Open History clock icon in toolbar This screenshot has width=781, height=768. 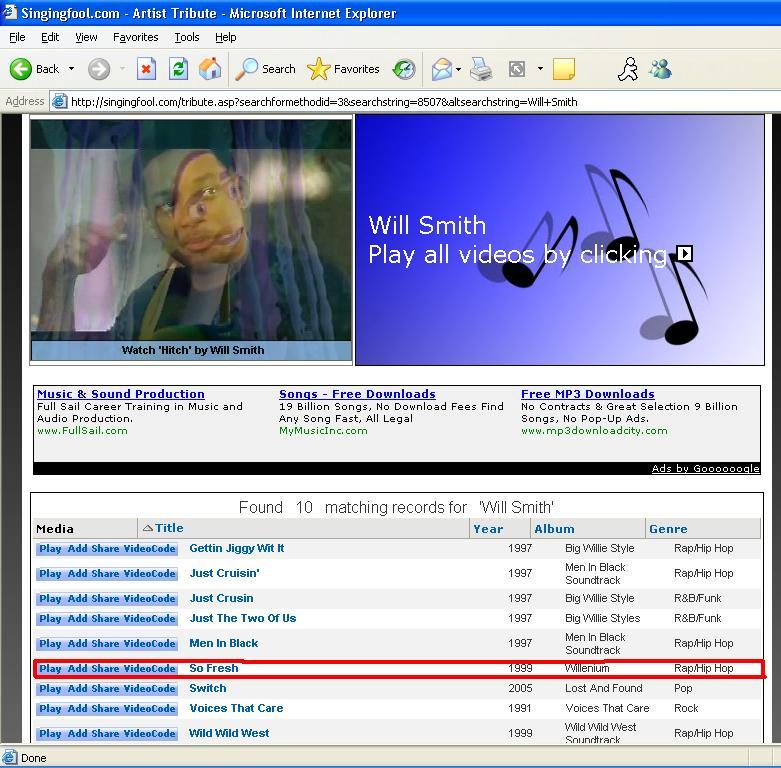[404, 69]
